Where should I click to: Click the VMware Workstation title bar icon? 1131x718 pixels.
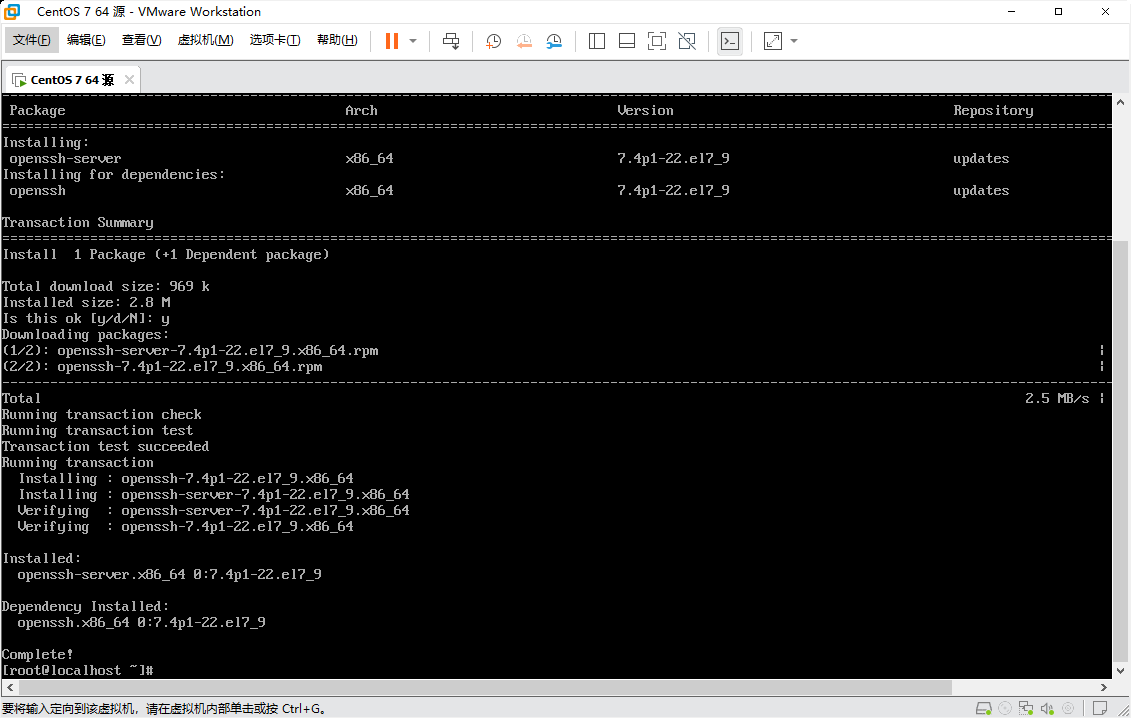pyautogui.click(x=12, y=12)
